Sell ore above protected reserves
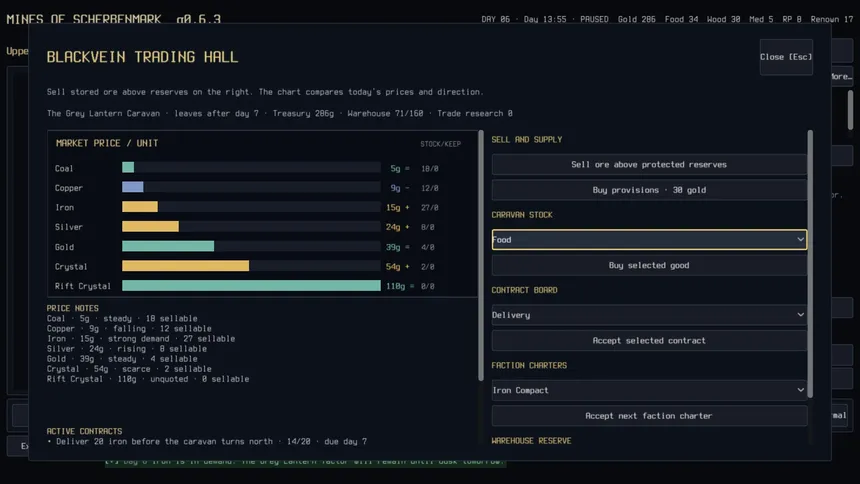 [649, 165]
